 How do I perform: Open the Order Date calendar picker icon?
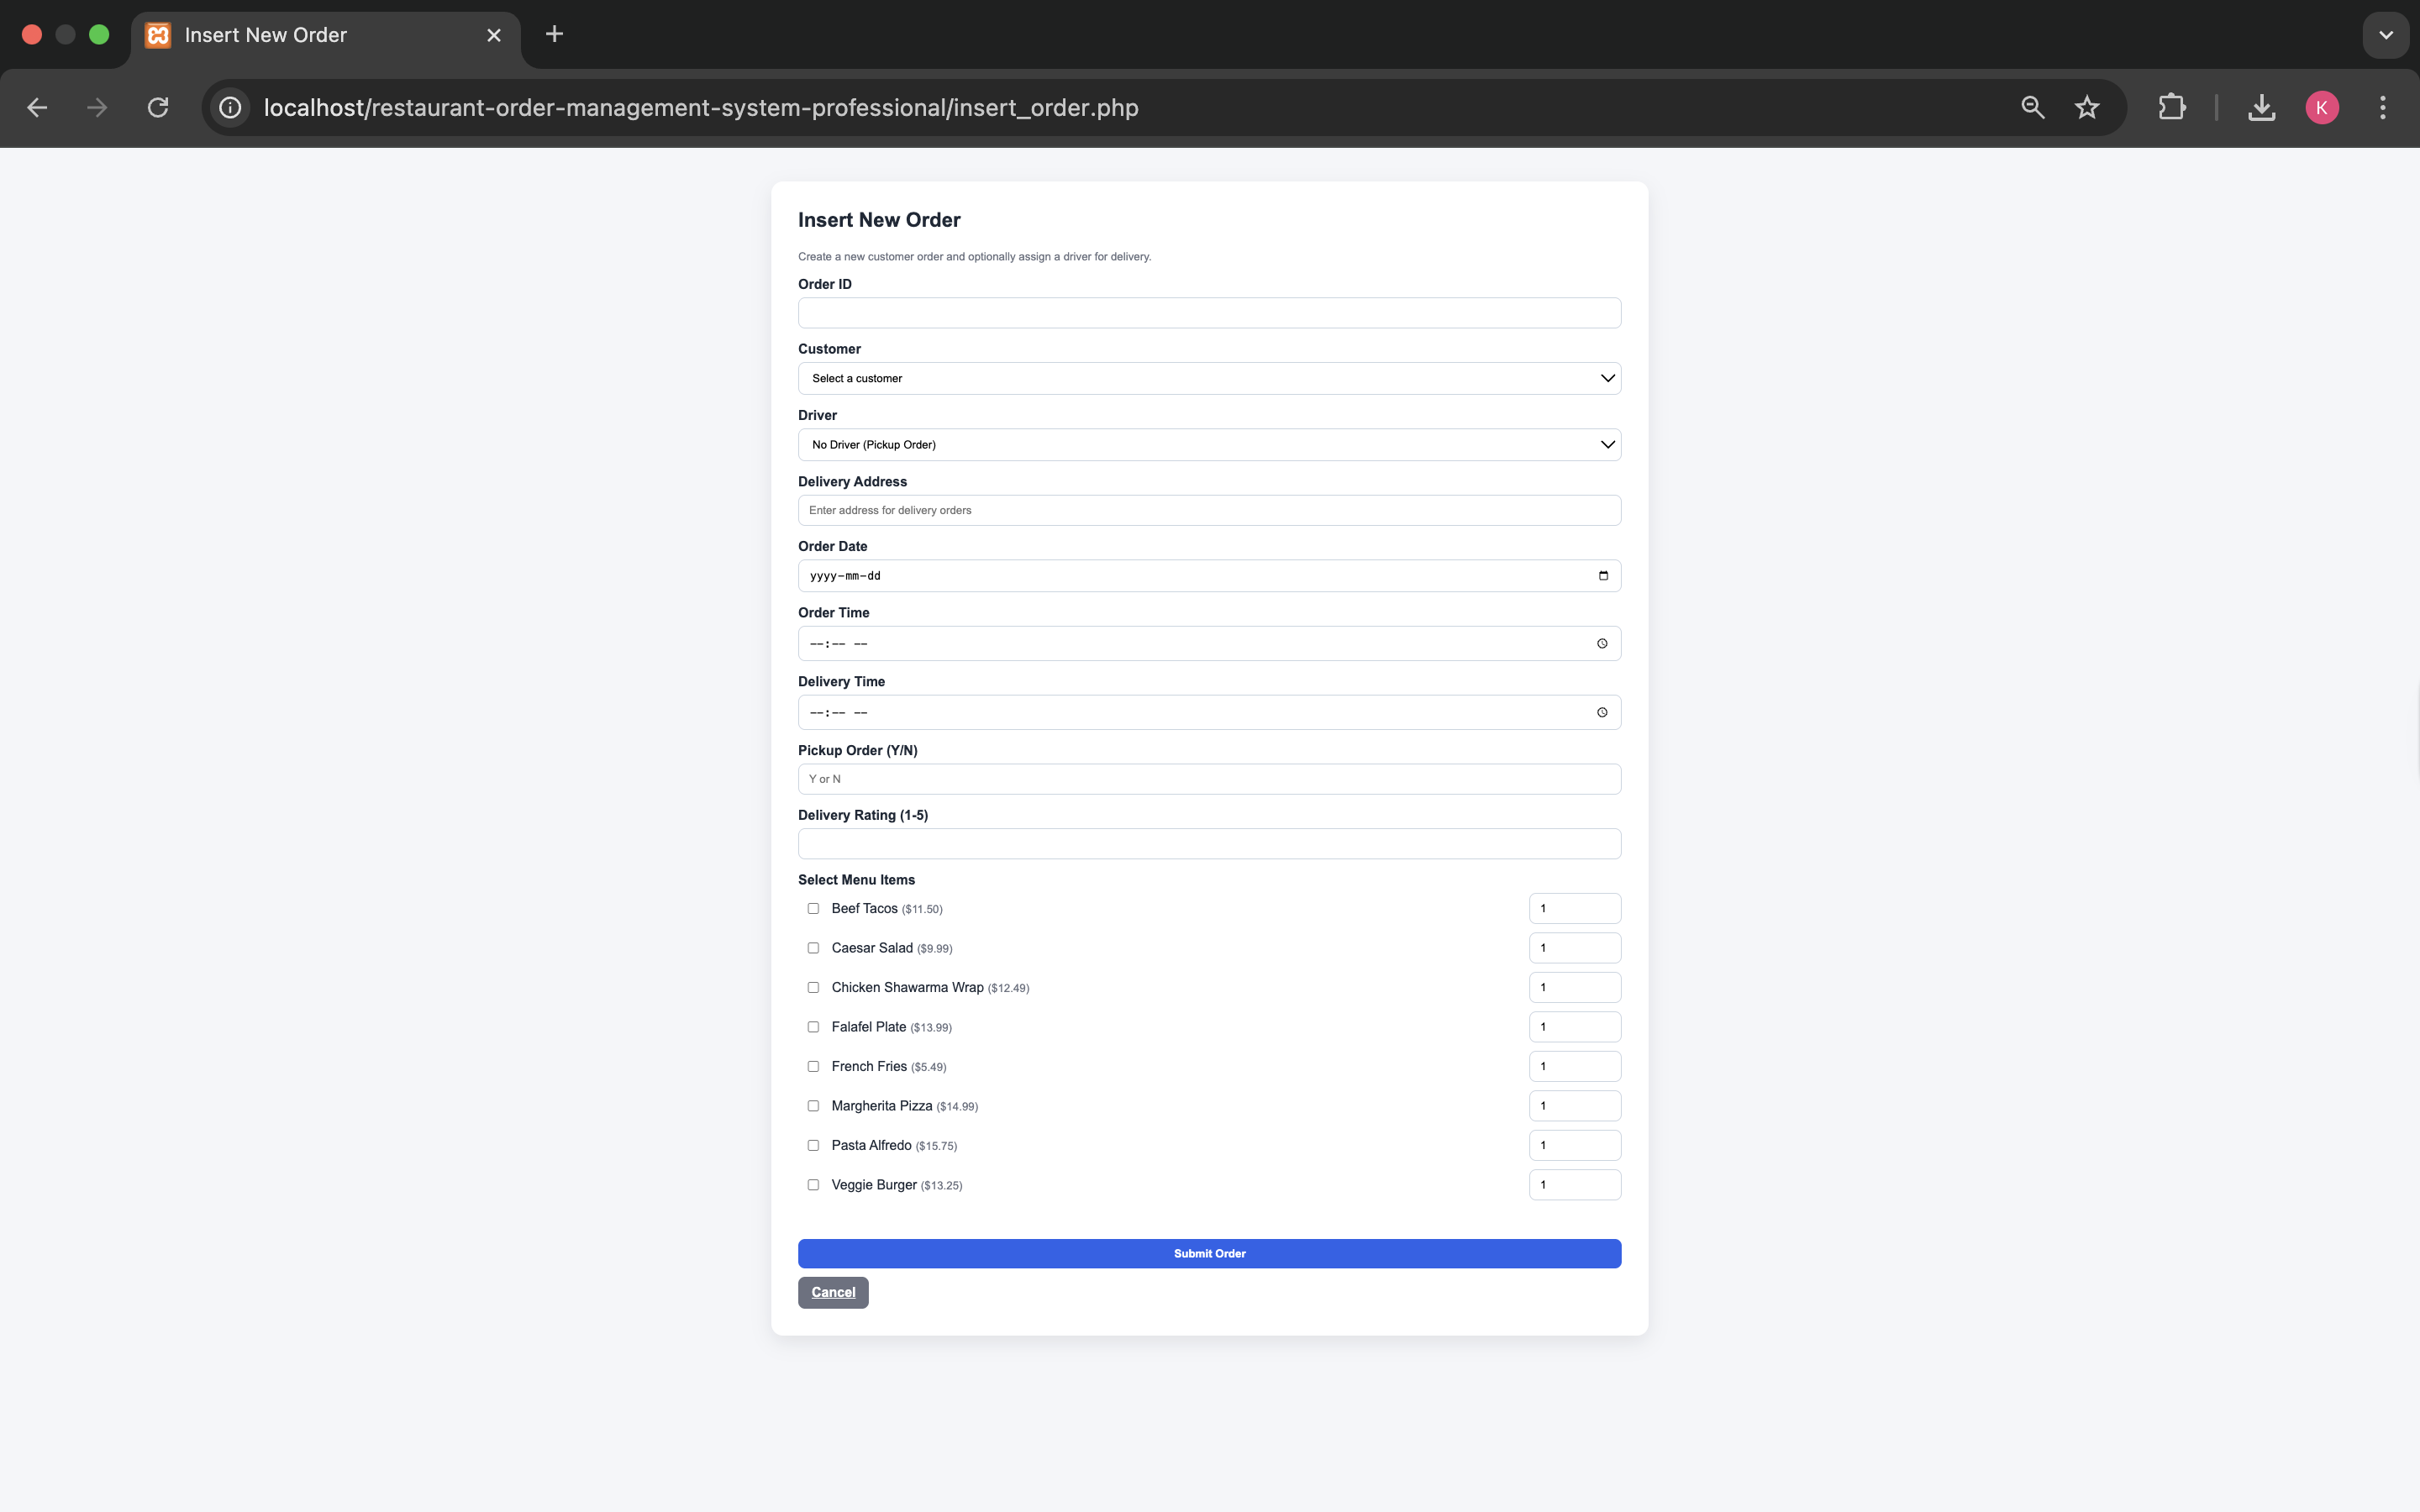[x=1603, y=576]
